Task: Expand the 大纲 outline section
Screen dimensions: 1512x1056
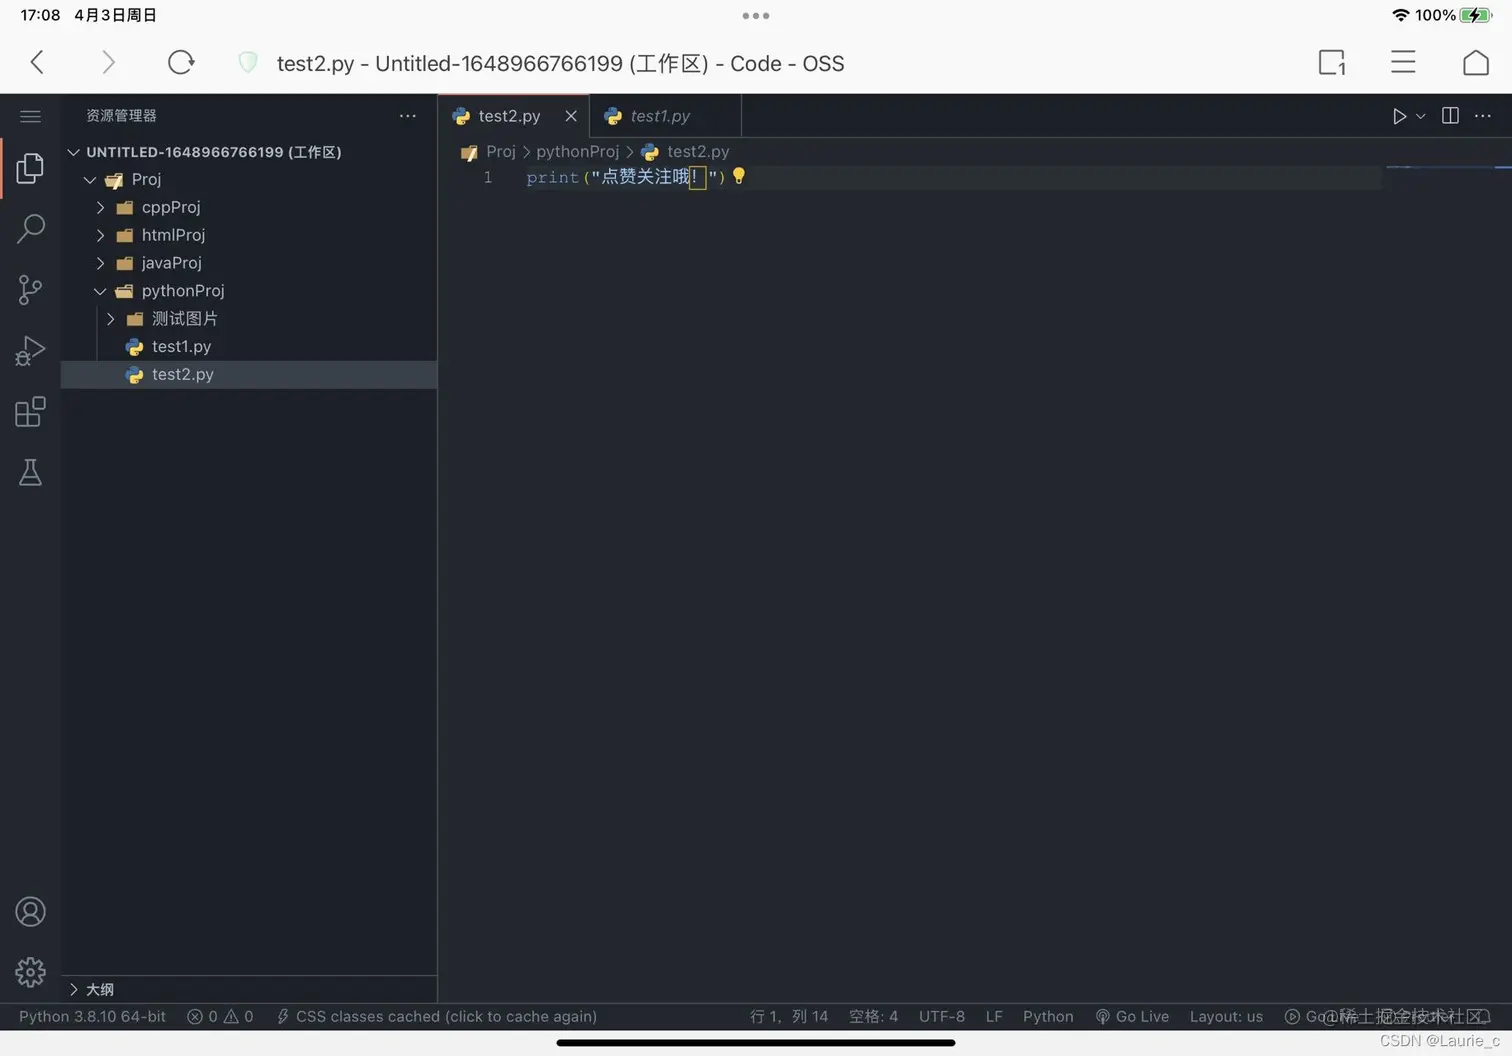Action: click(250, 989)
